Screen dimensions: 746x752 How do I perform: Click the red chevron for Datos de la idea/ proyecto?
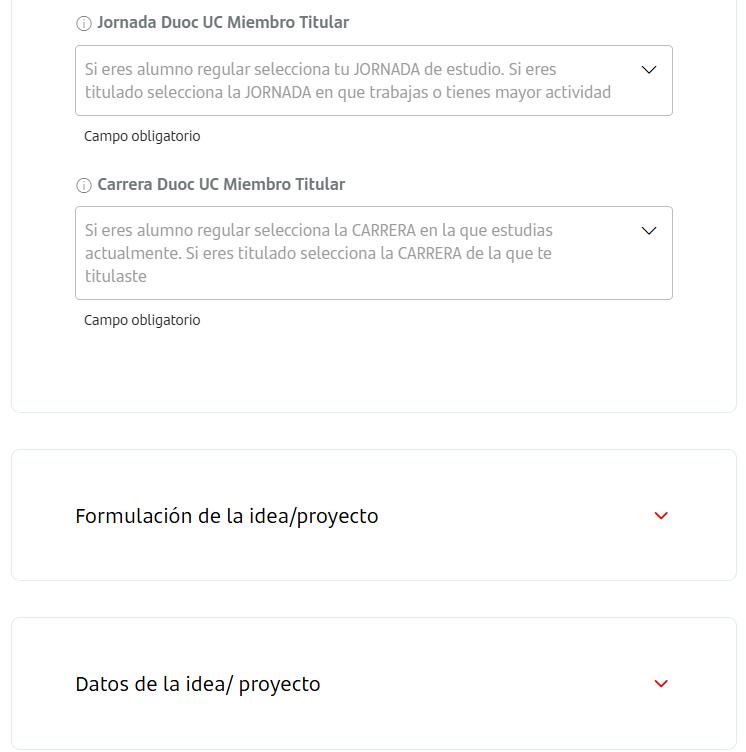click(661, 683)
